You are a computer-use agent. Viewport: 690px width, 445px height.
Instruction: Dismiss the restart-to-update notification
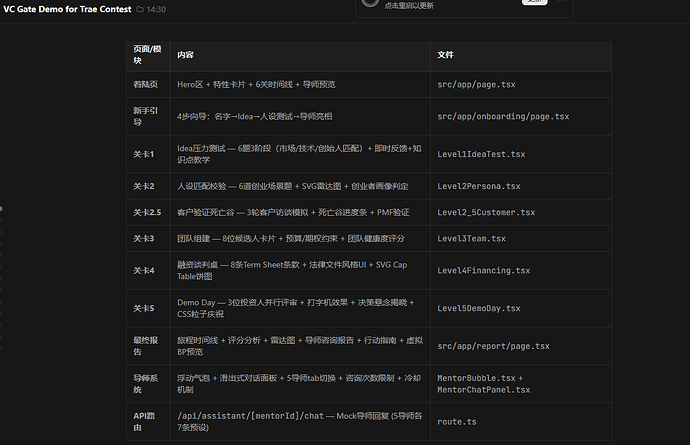(561, 1)
